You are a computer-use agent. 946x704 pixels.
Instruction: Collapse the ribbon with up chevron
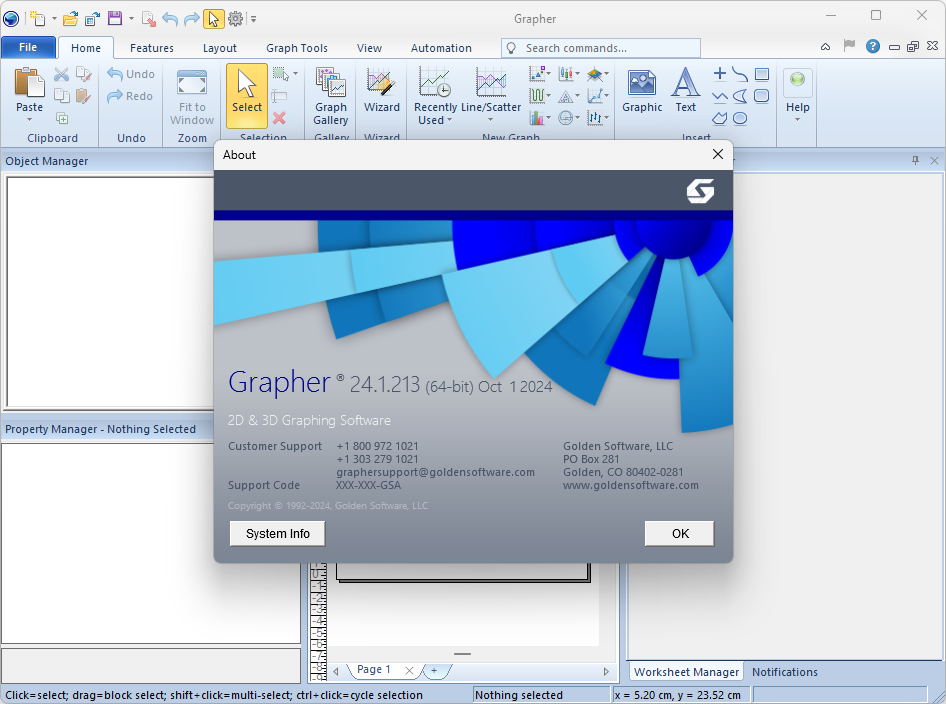coord(825,46)
